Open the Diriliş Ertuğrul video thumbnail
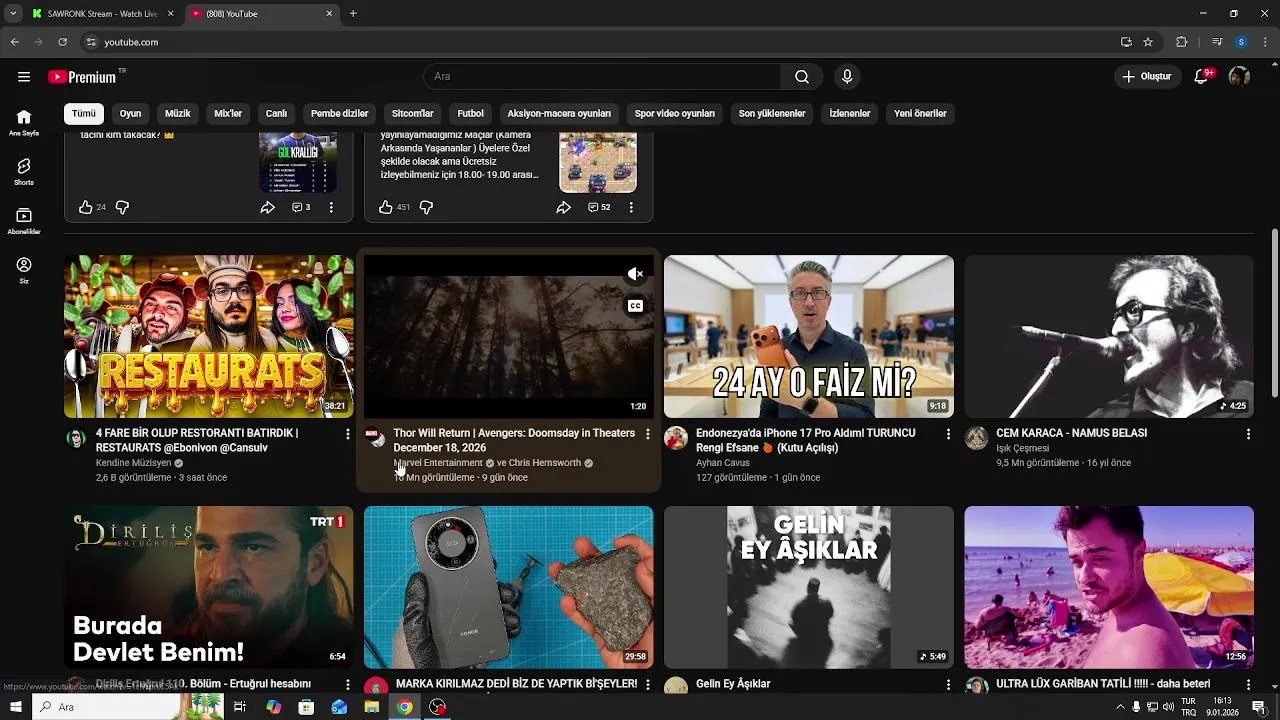This screenshot has width=1280, height=720. (x=209, y=587)
